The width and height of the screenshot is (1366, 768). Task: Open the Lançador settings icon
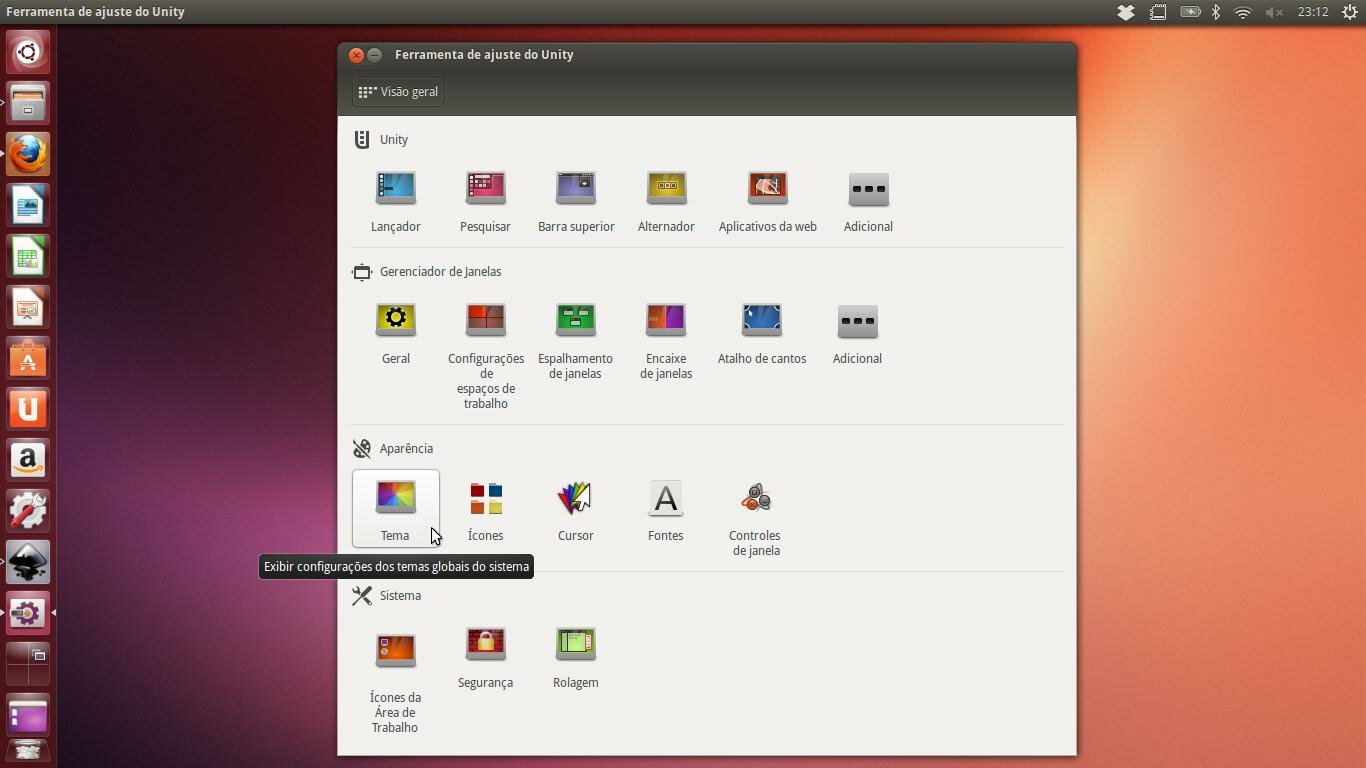click(x=396, y=188)
